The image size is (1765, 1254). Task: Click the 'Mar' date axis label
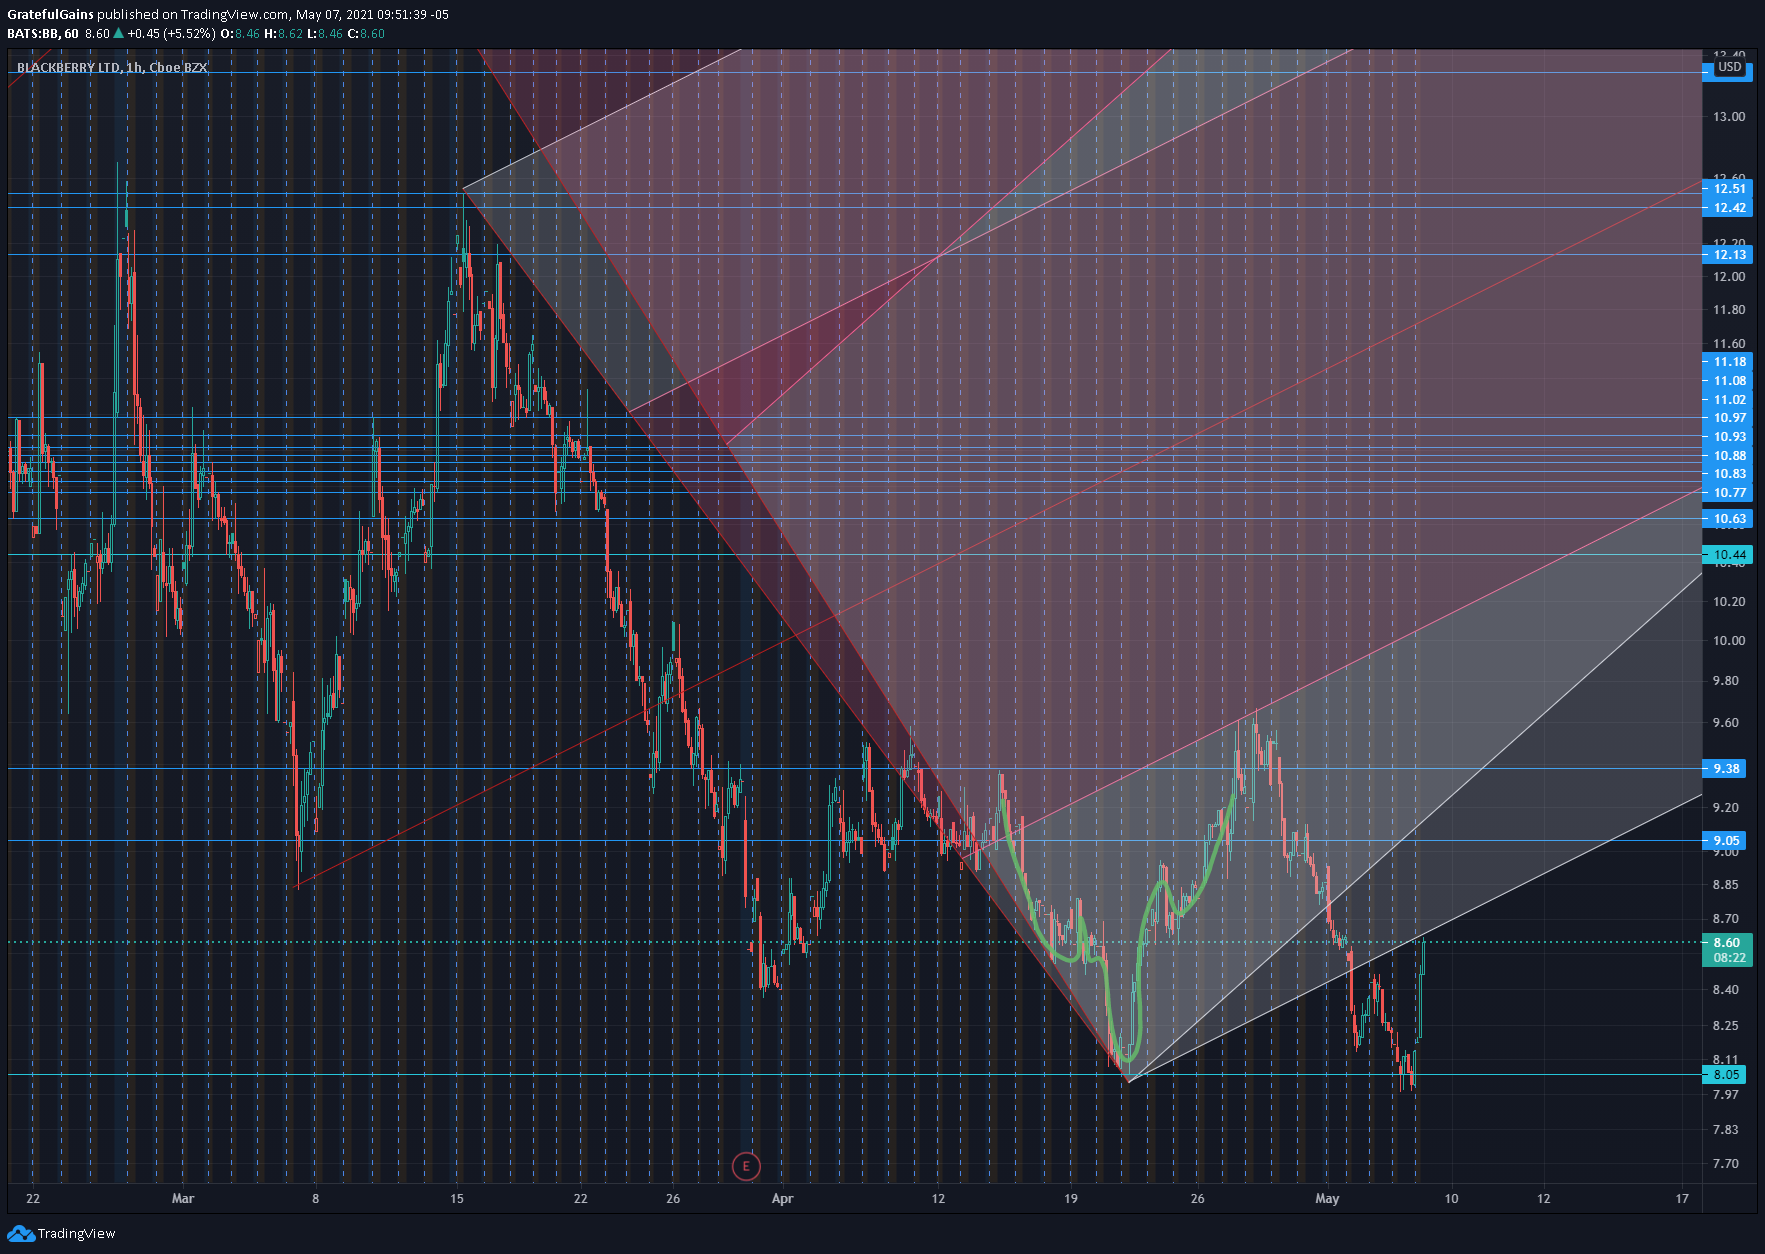tap(183, 1199)
